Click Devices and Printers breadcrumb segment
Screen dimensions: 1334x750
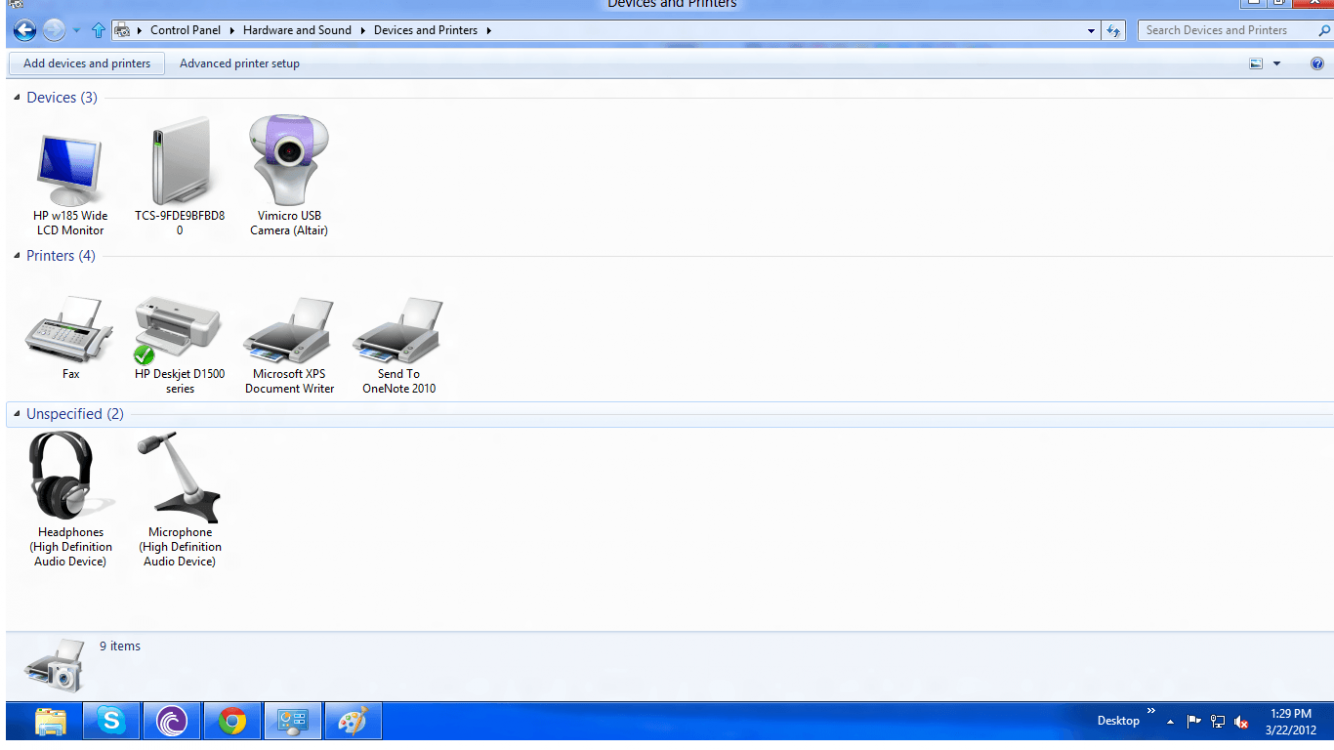point(426,30)
